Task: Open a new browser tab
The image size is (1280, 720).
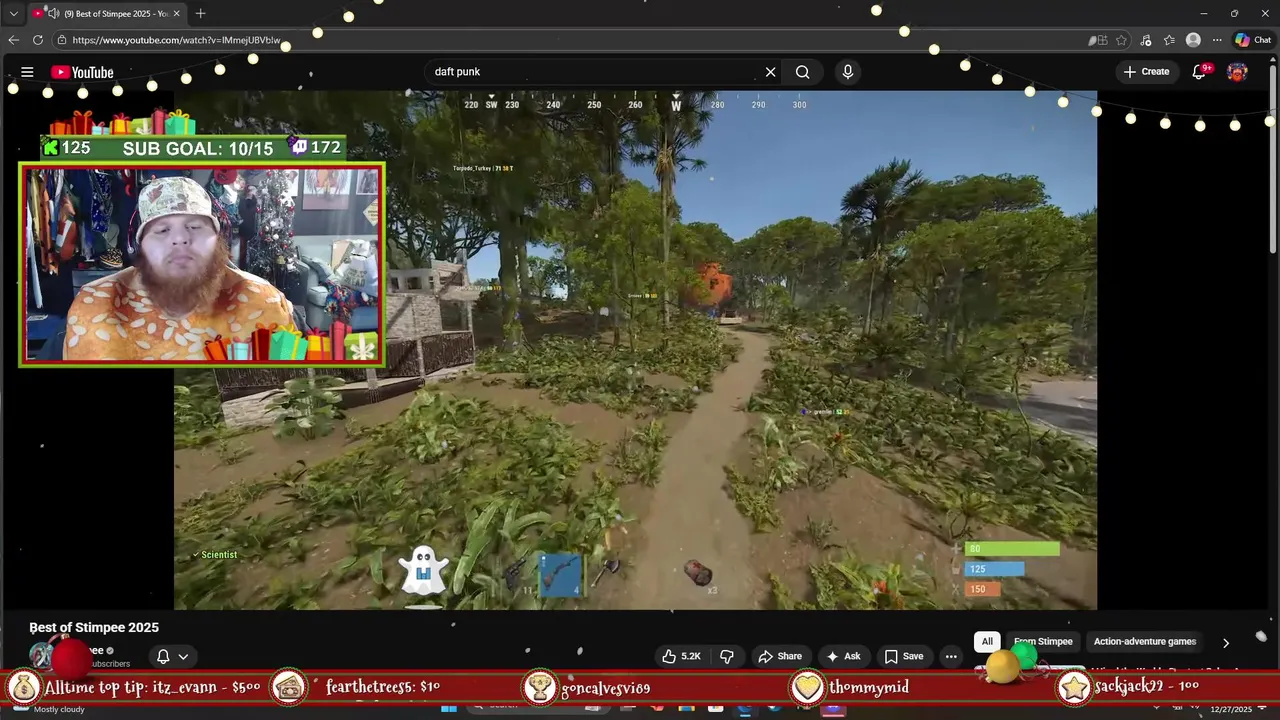Action: (200, 13)
